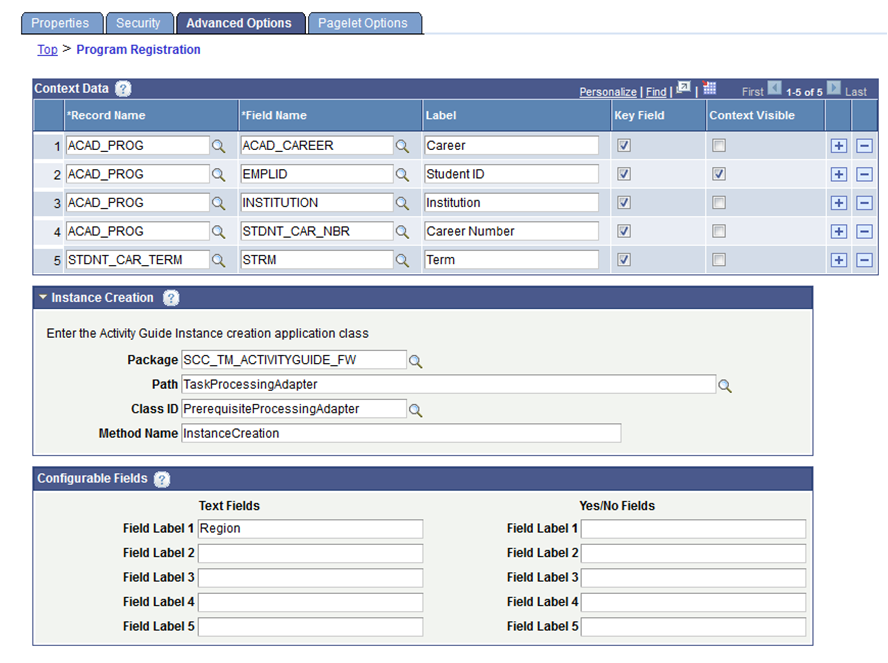888x663 pixels.
Task: Collapse the Instance Creation section
Action: [42, 297]
